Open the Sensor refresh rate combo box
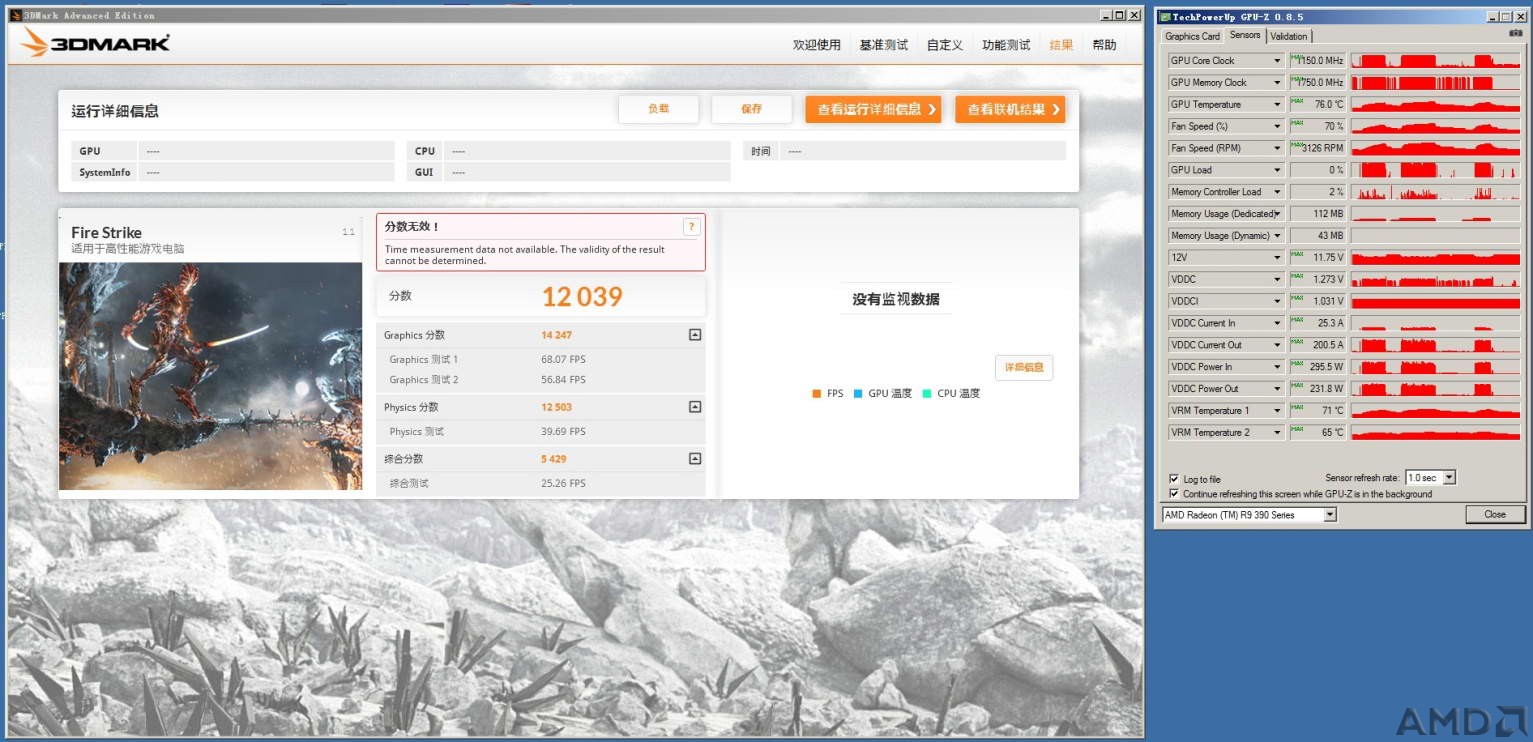The height and width of the screenshot is (742, 1533). point(1430,478)
